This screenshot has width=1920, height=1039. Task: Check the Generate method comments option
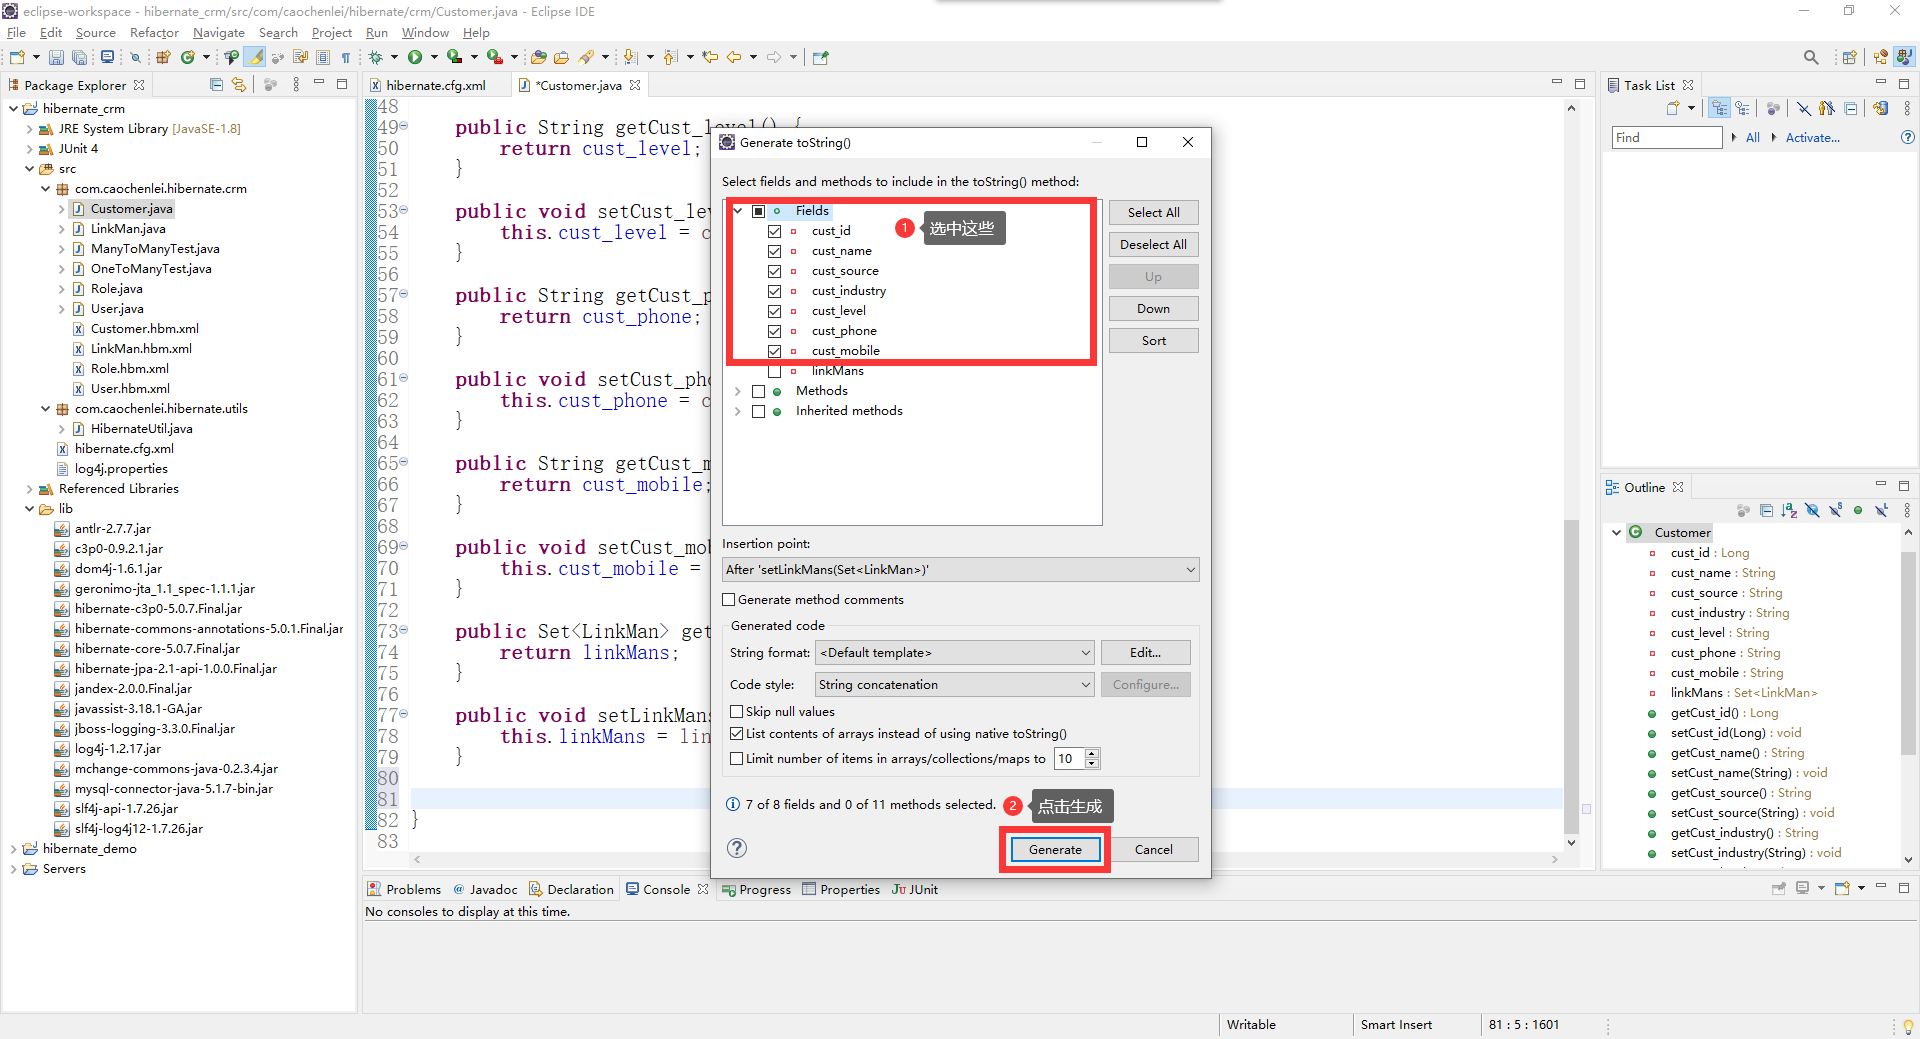tap(729, 599)
